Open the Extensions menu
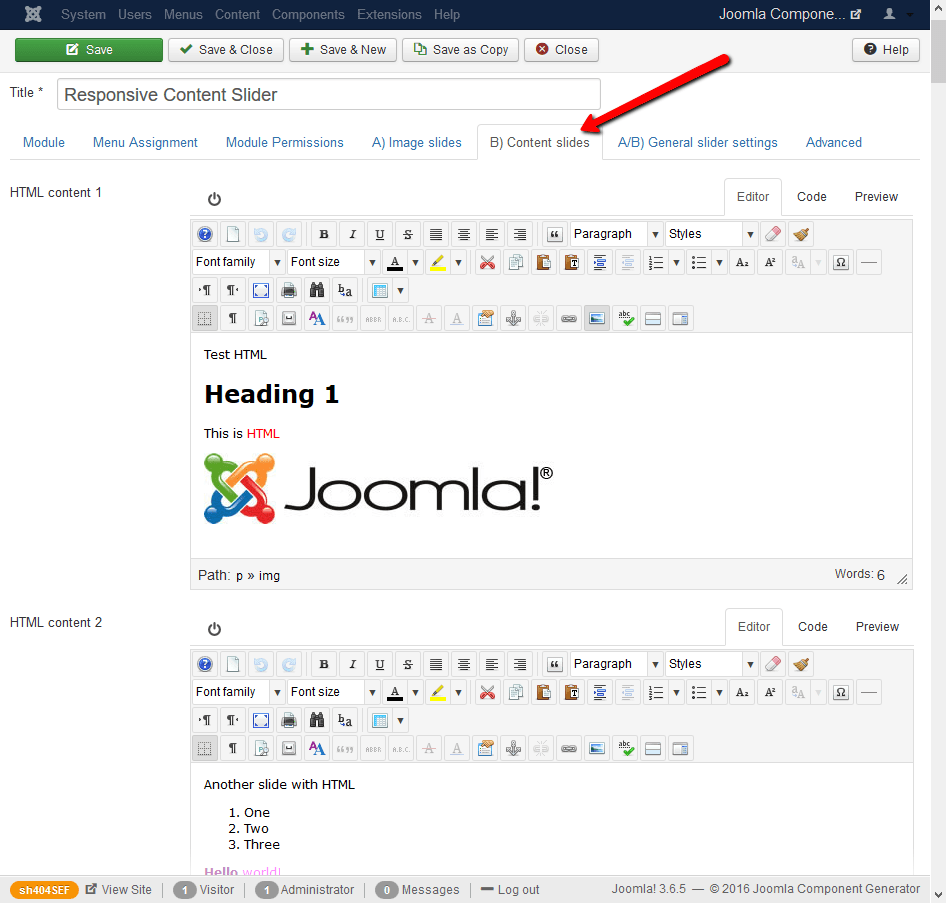946x903 pixels. pos(389,14)
